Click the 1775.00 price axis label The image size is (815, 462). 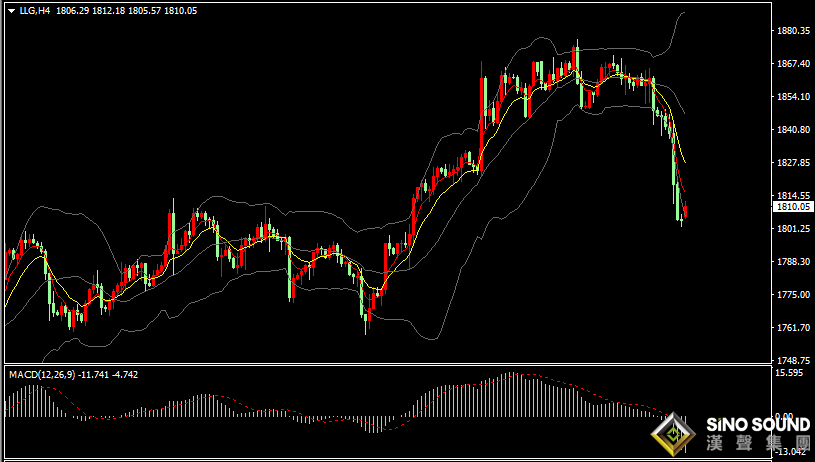tap(794, 295)
